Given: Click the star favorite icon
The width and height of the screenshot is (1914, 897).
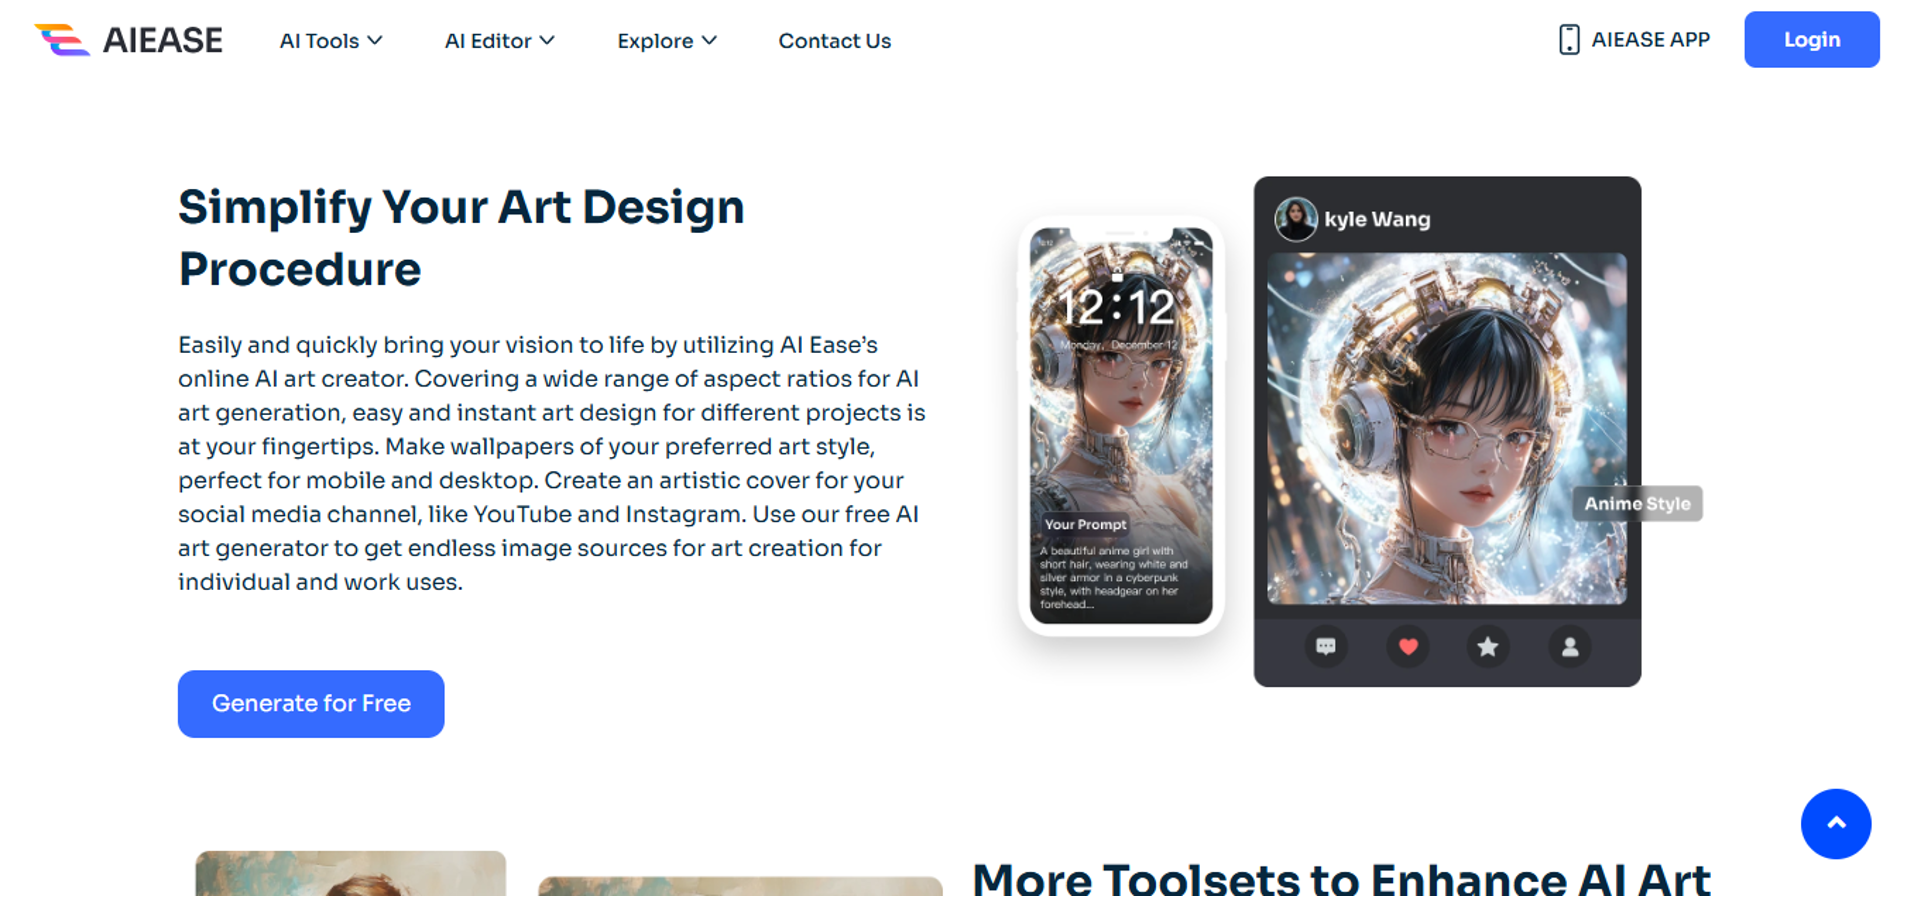Looking at the screenshot, I should pos(1488,647).
